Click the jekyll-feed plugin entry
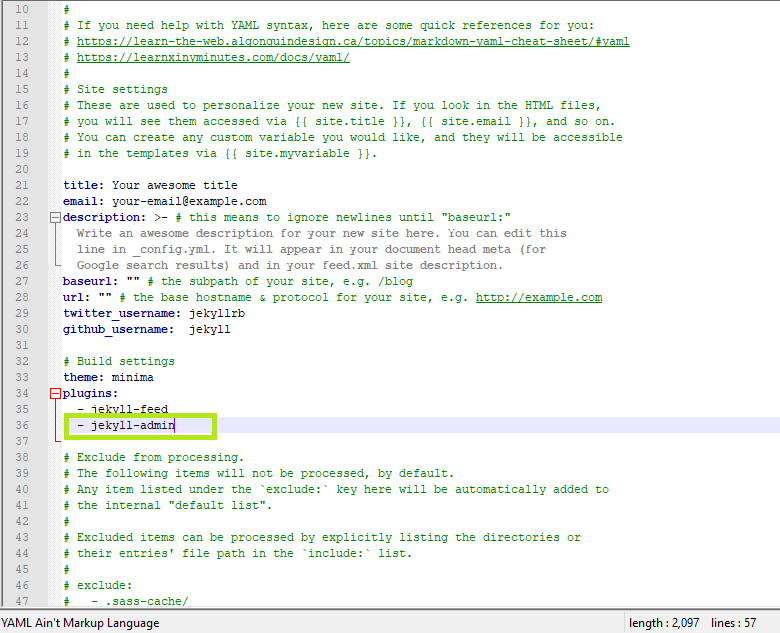Image resolution: width=780 pixels, height=633 pixels. click(x=129, y=410)
